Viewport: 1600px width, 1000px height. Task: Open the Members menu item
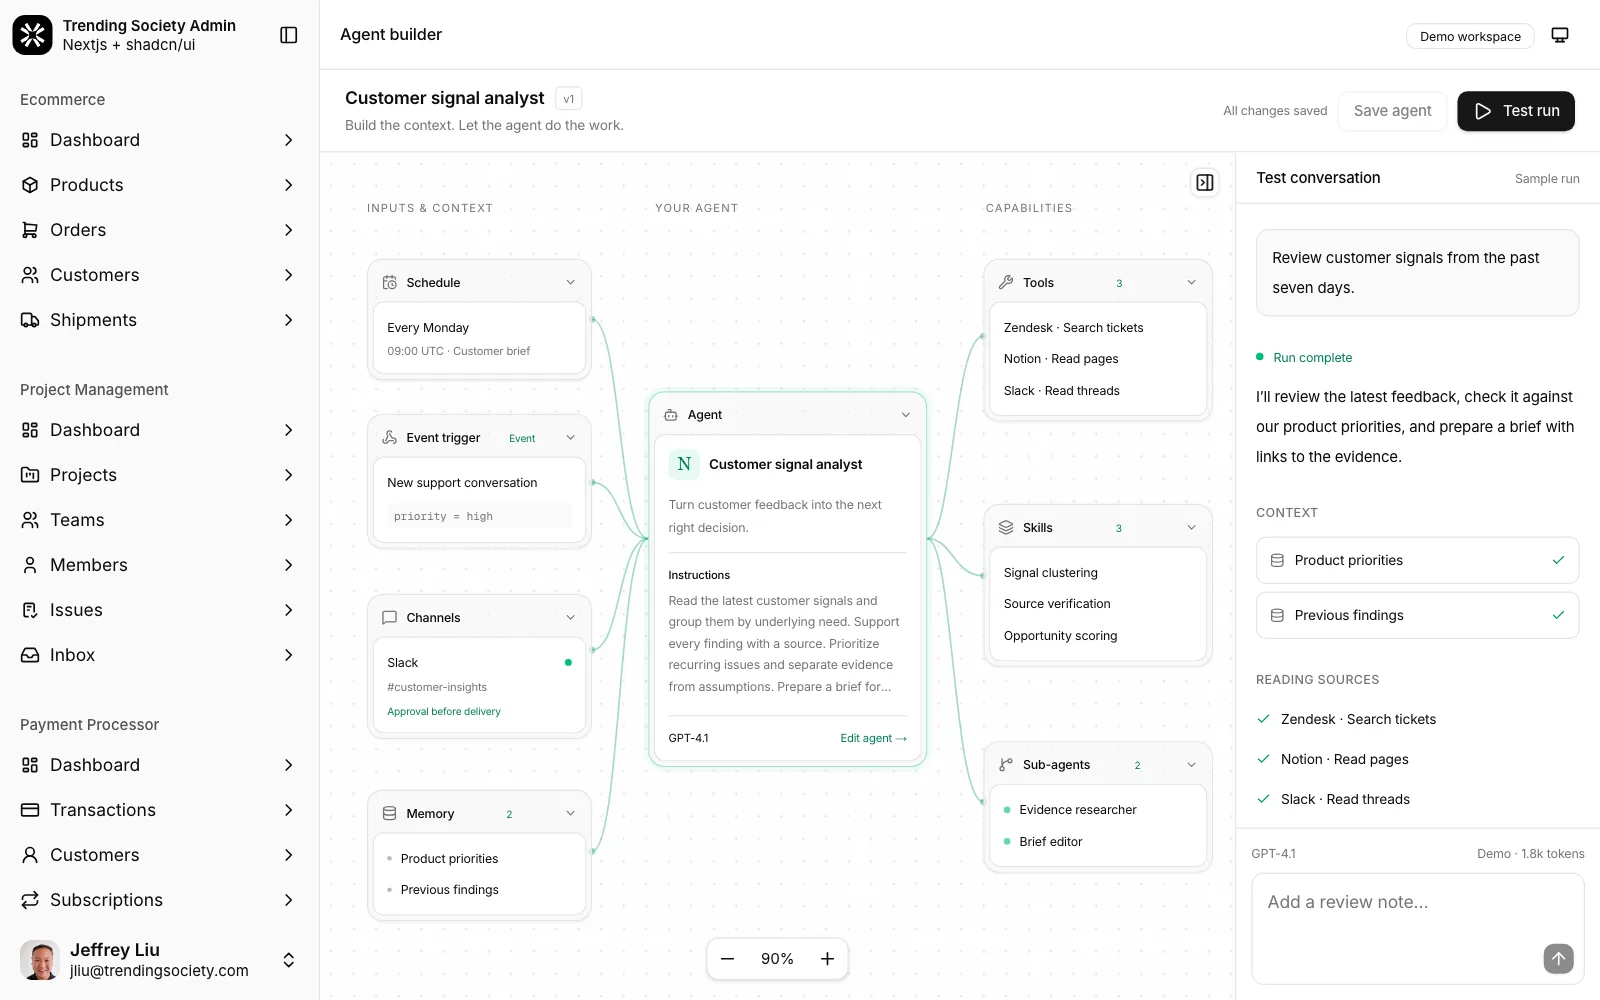(160, 565)
